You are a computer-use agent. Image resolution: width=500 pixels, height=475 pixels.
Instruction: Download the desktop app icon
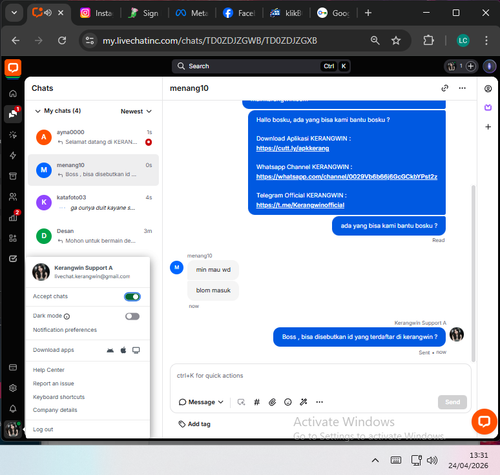[136, 350]
